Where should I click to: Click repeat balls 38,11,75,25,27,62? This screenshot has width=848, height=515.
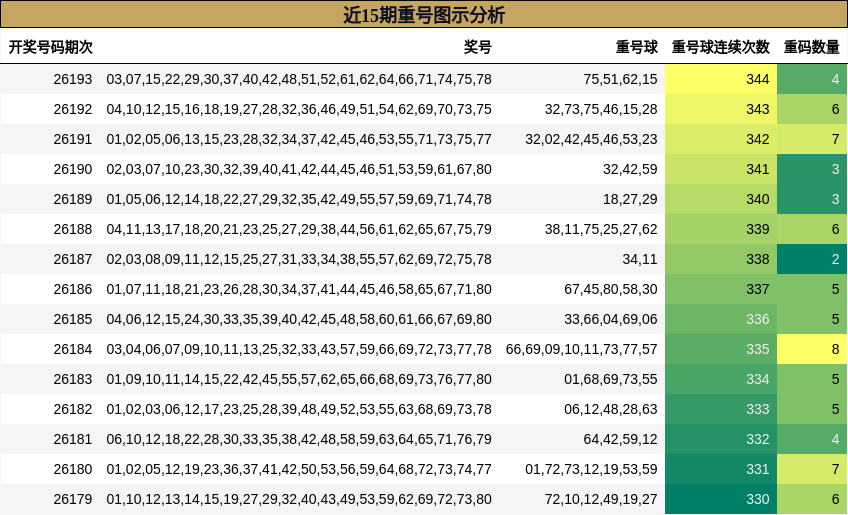click(x=601, y=229)
